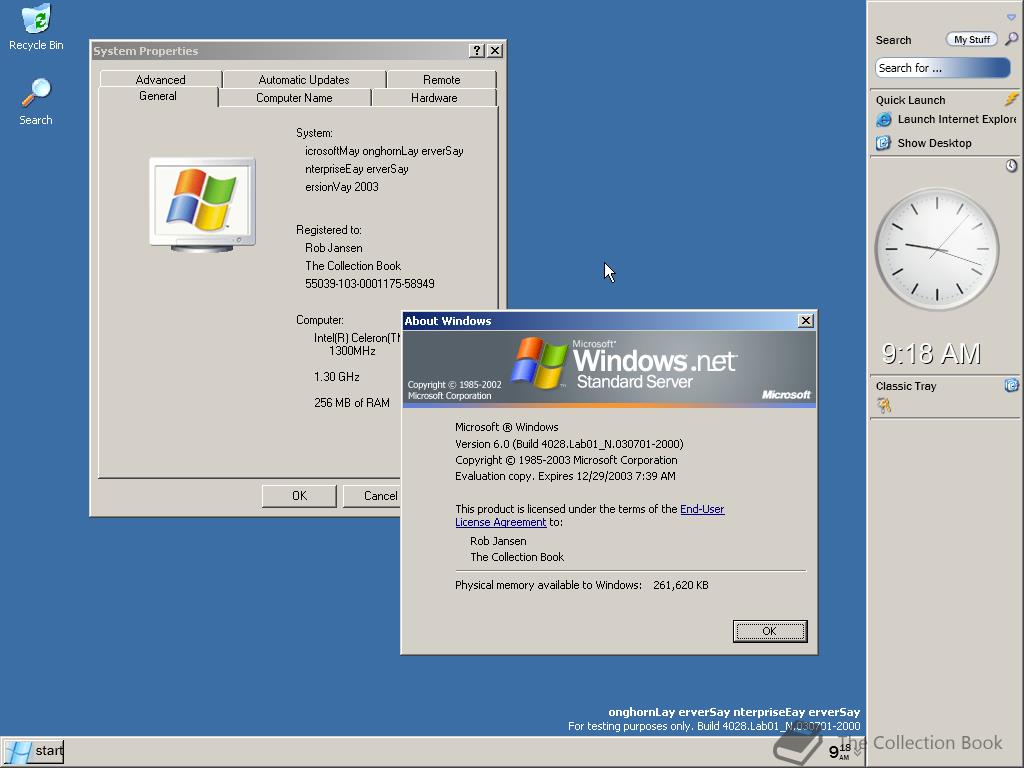Click 'Show Desktop' label in sidebar

935,143
